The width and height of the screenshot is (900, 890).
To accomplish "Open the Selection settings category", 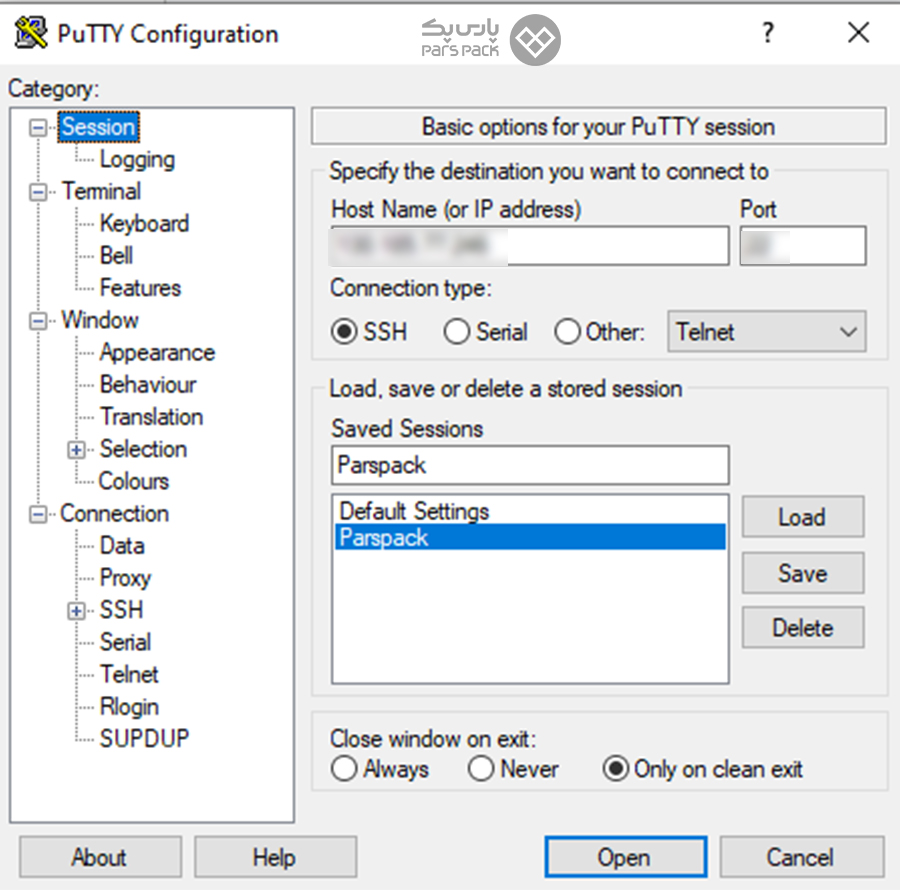I will 143,449.
